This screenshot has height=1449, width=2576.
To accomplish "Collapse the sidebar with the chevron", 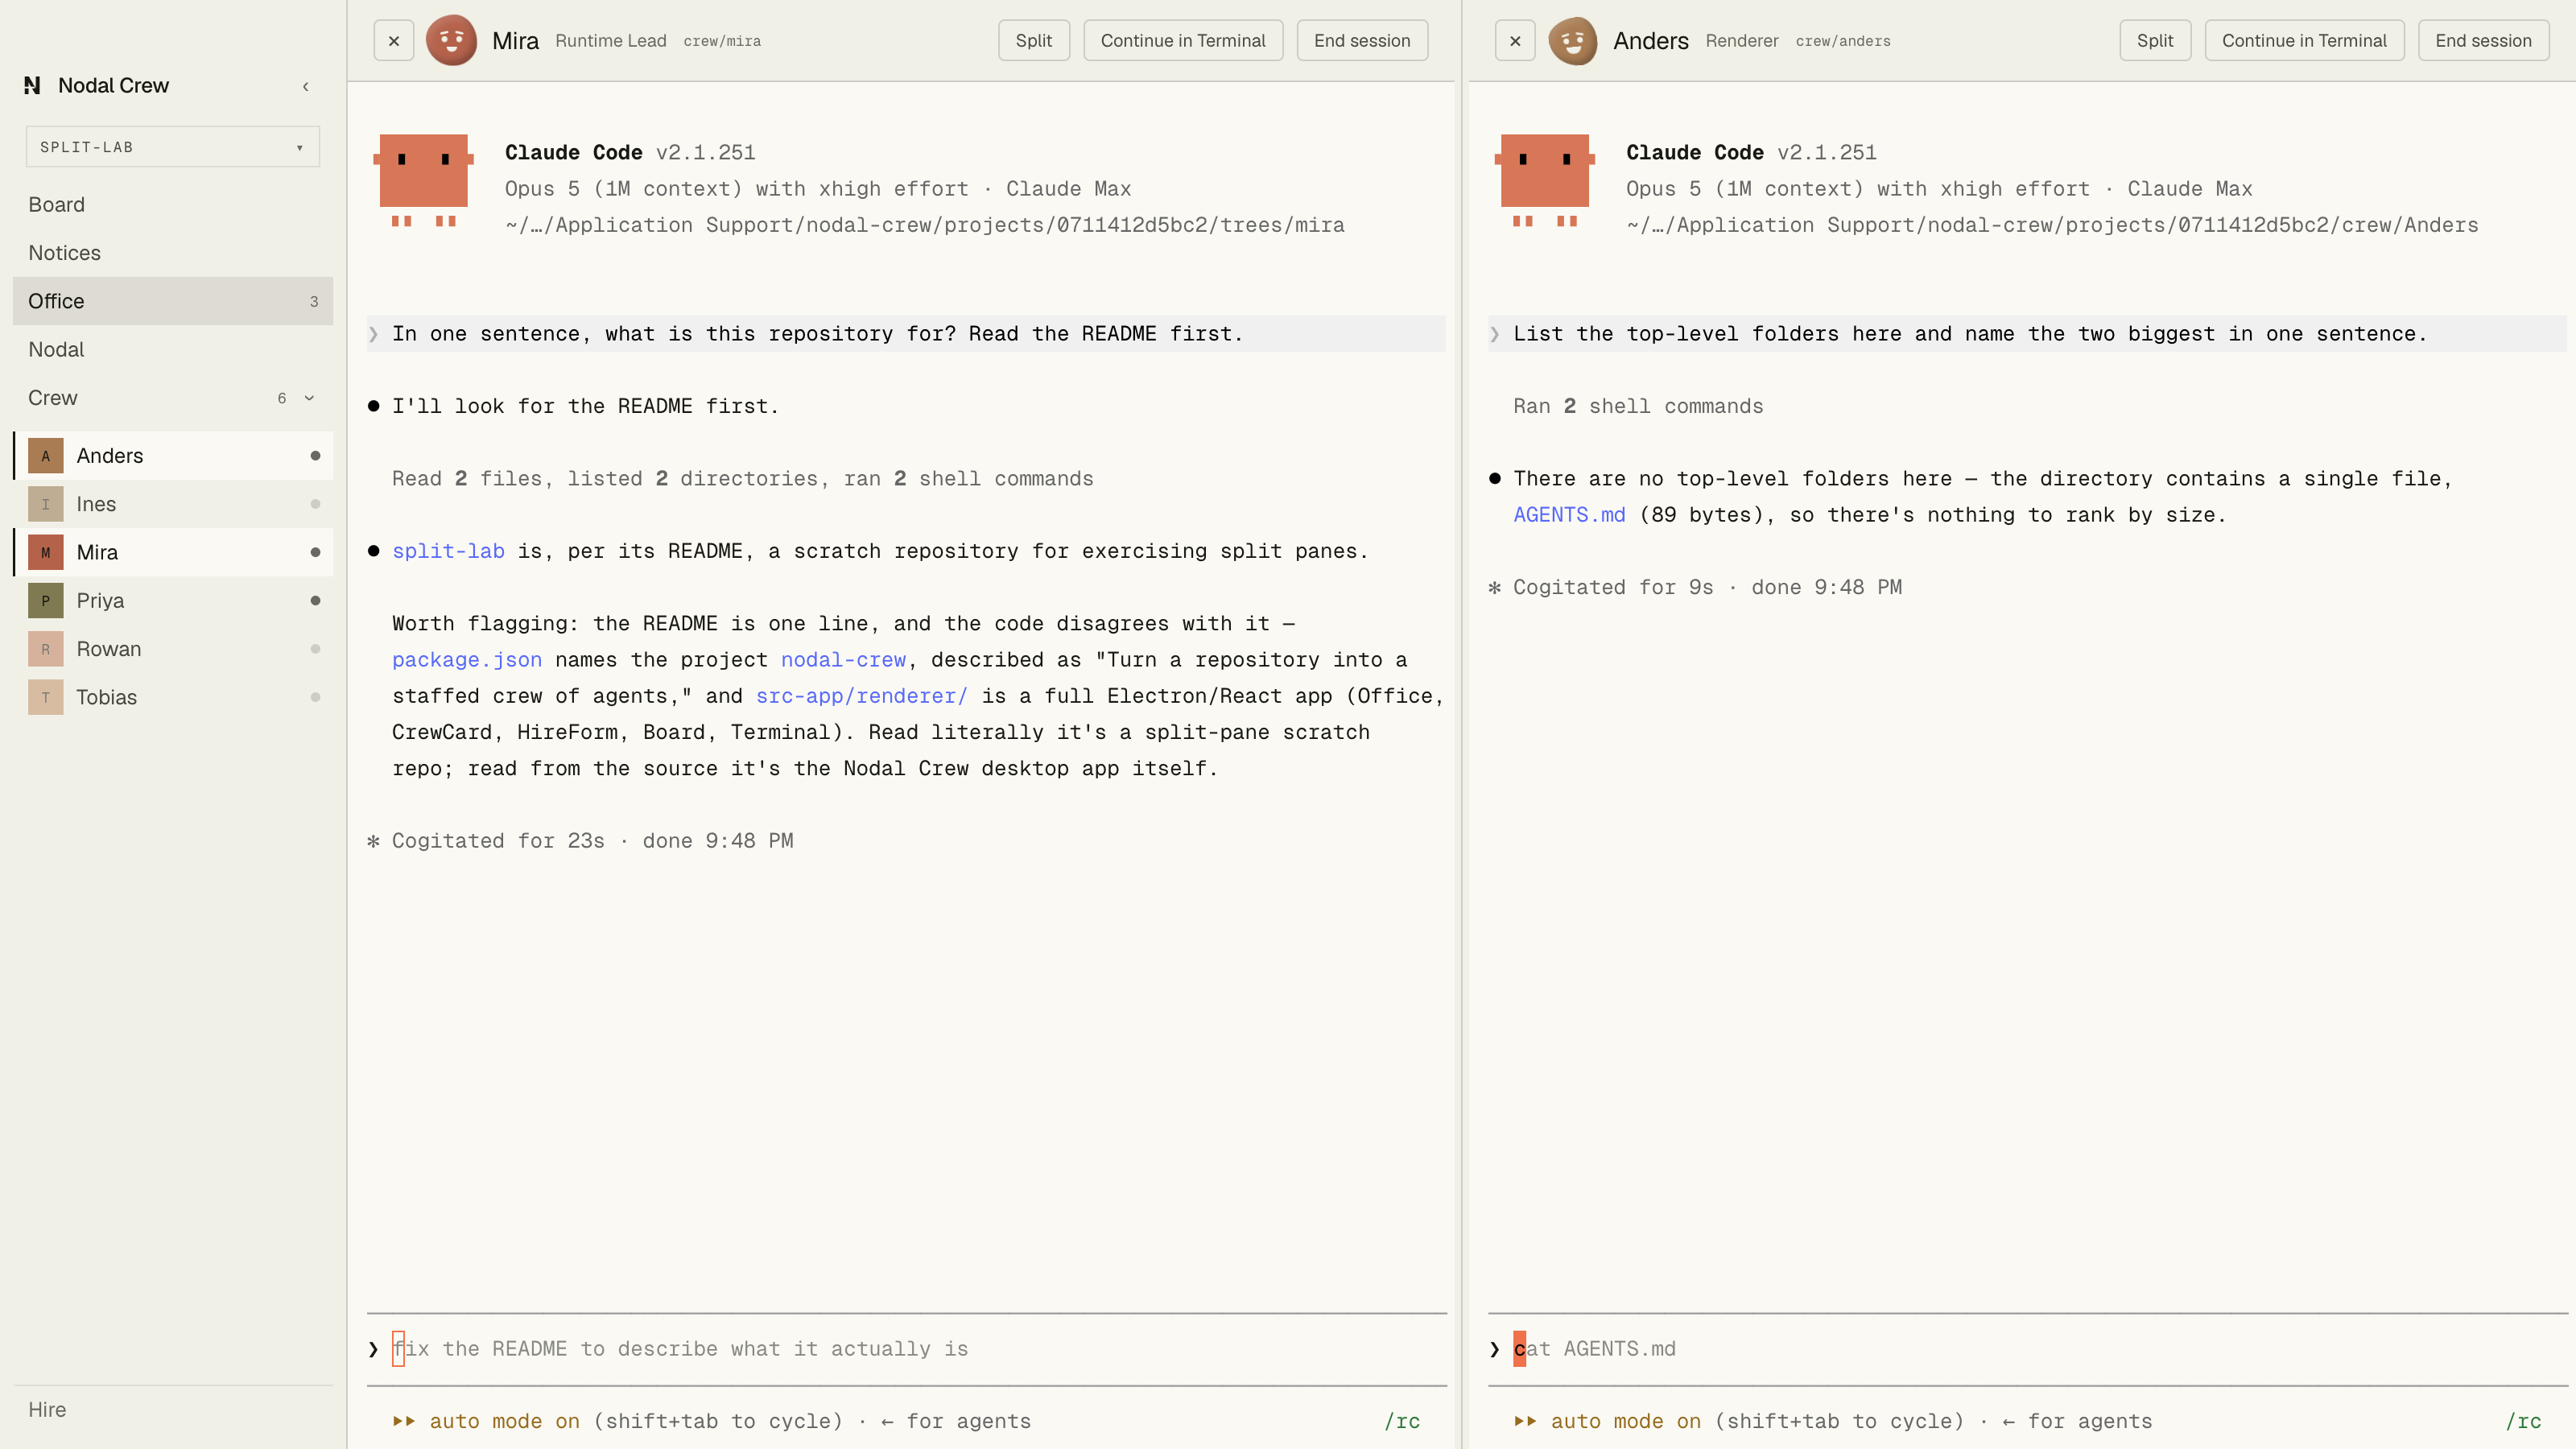I will 305,86.
